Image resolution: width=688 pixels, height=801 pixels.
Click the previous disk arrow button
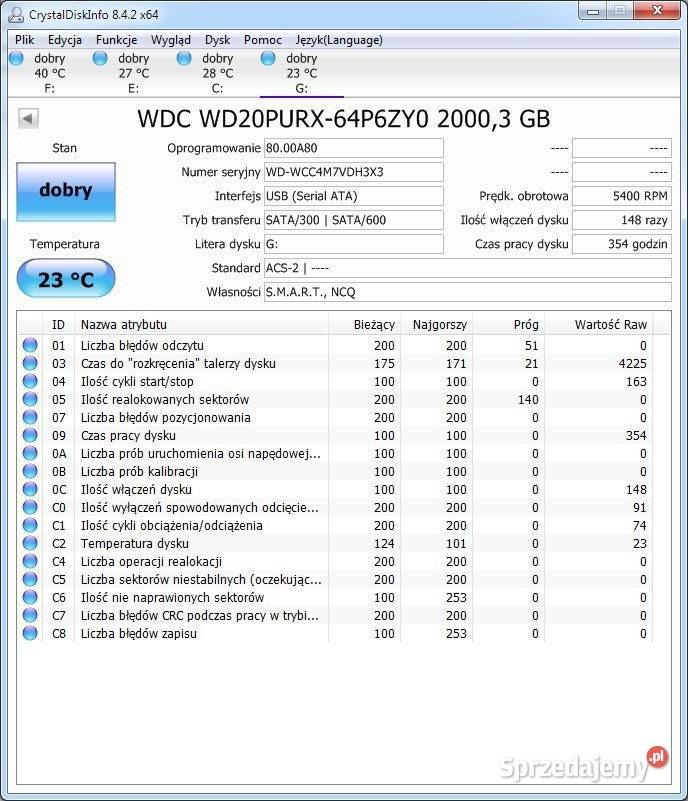(28, 119)
